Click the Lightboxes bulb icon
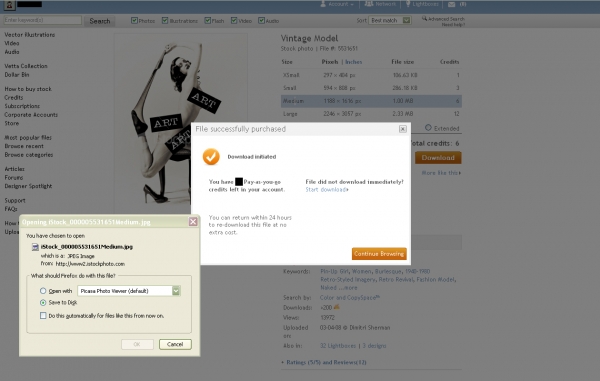This screenshot has width=600, height=381. [408, 4]
